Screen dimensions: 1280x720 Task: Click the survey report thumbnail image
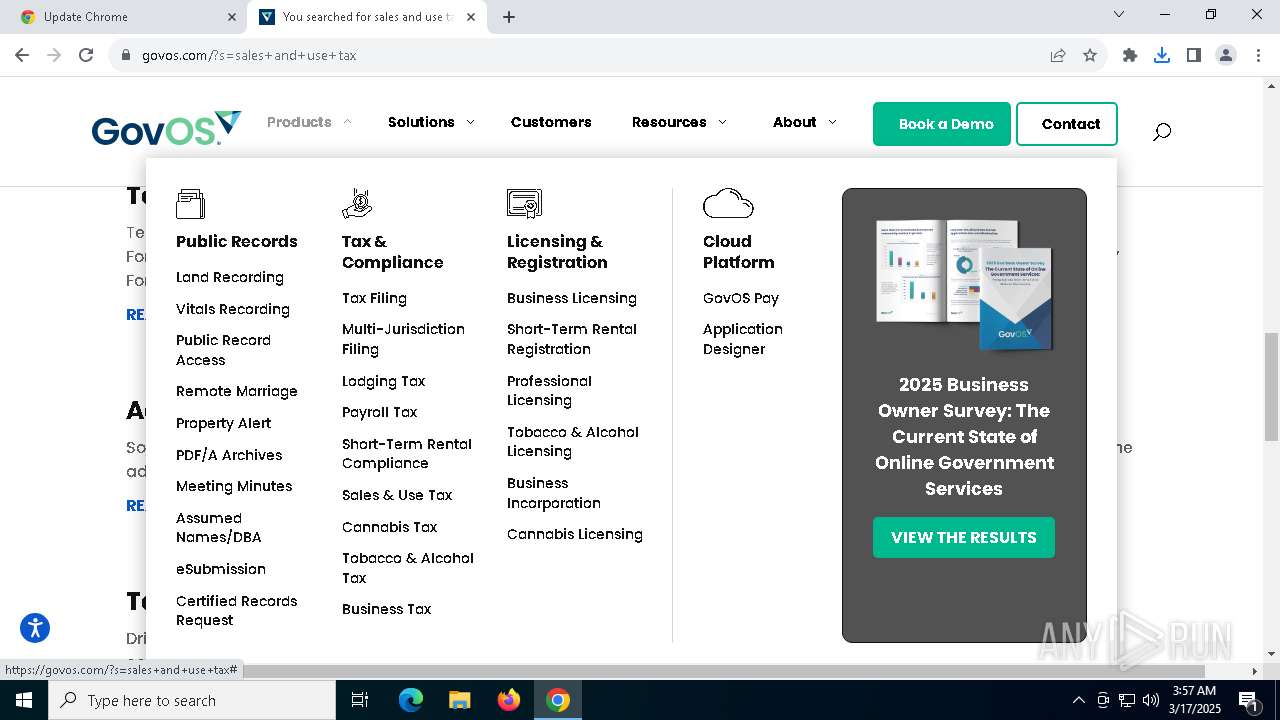(x=964, y=285)
